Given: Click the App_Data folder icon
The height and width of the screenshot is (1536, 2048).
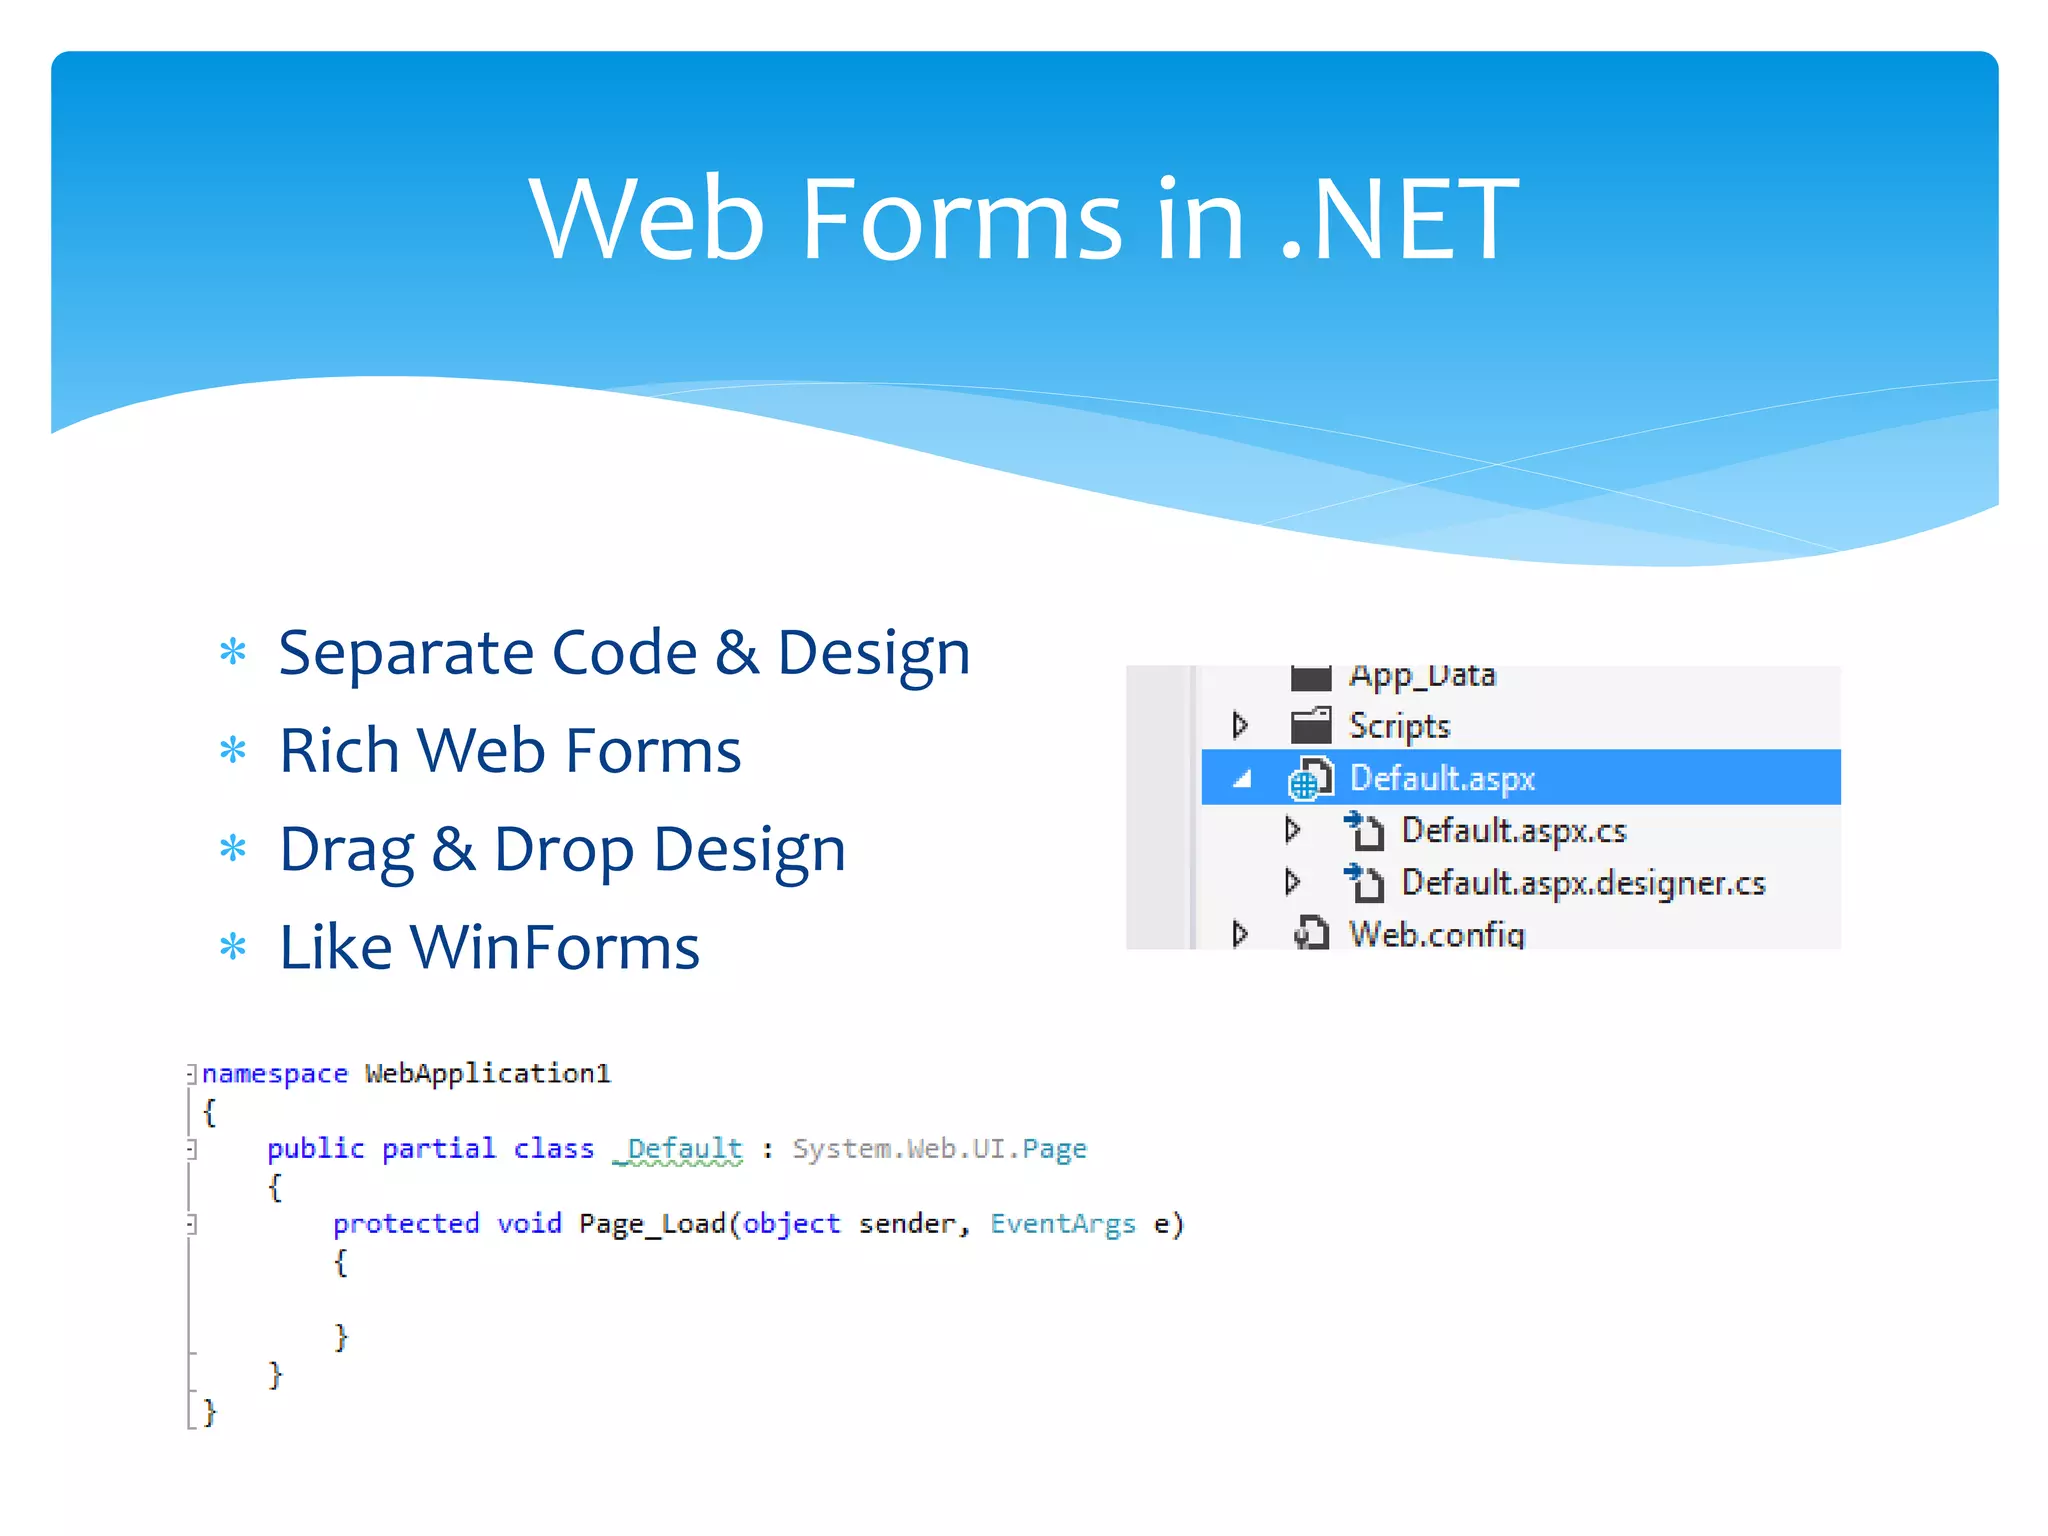Looking at the screenshot, I should coord(1310,678).
